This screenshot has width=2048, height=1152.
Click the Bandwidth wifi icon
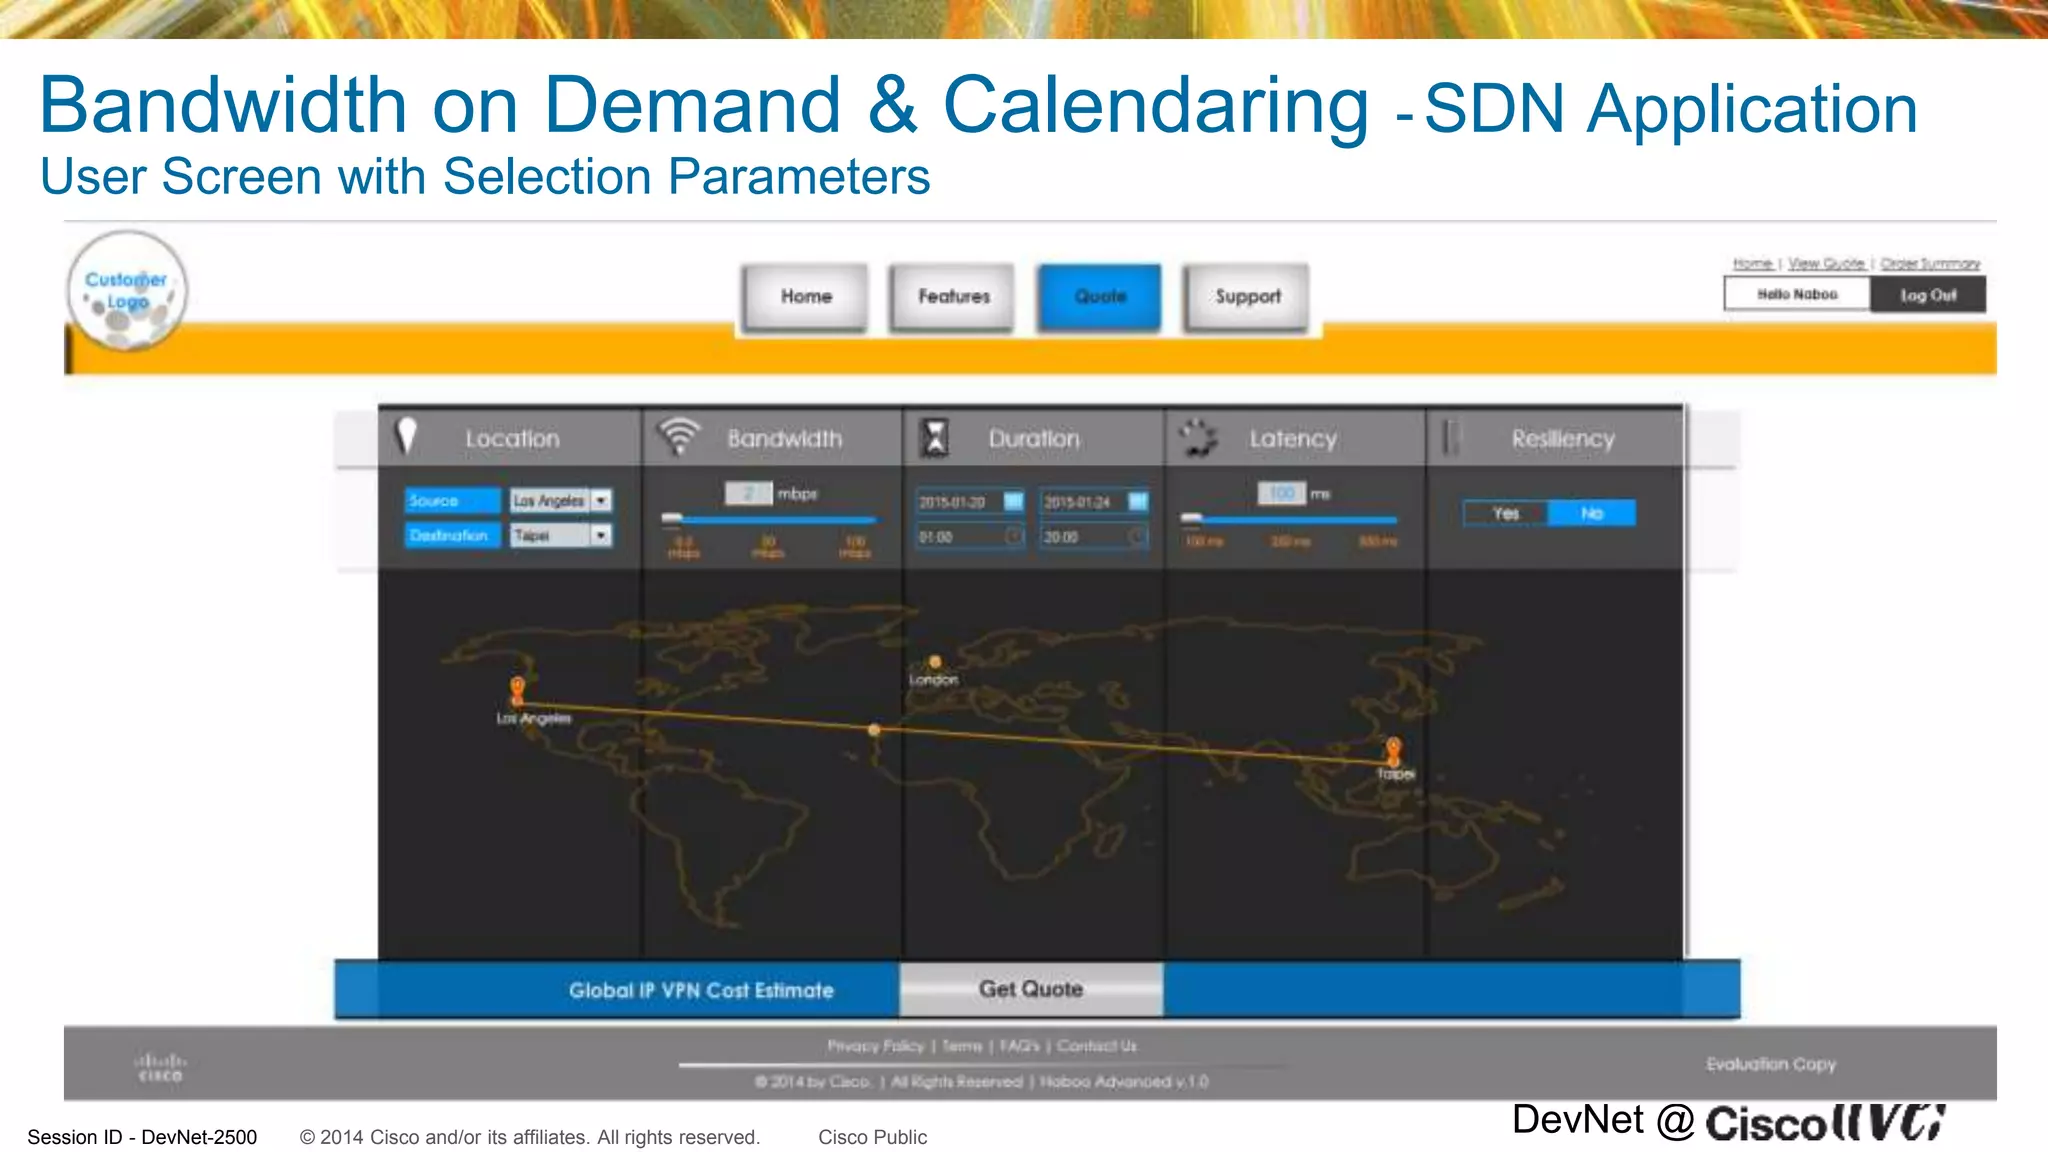(x=679, y=436)
